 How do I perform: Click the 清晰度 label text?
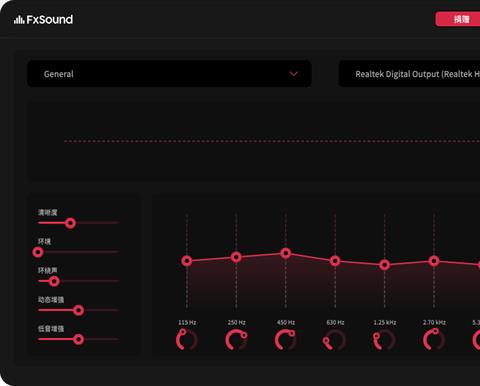click(48, 212)
